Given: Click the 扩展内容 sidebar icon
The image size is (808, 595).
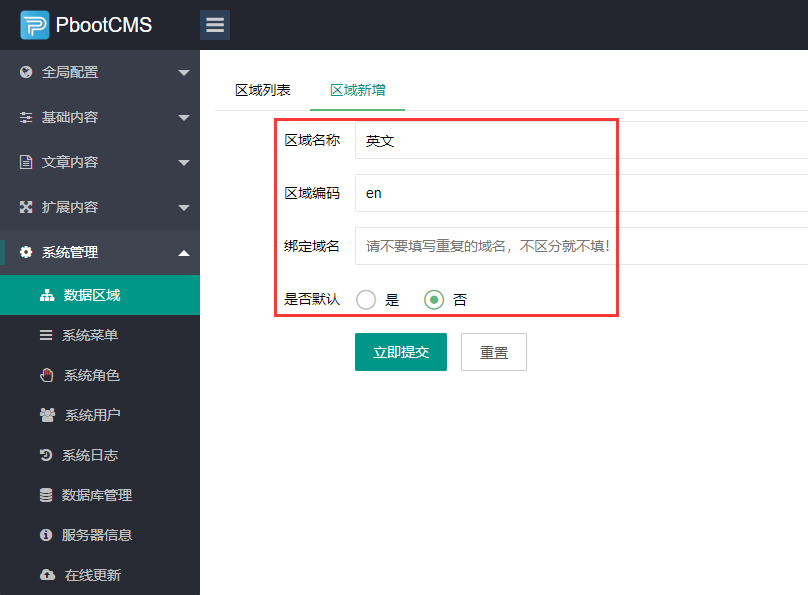Looking at the screenshot, I should pos(24,206).
